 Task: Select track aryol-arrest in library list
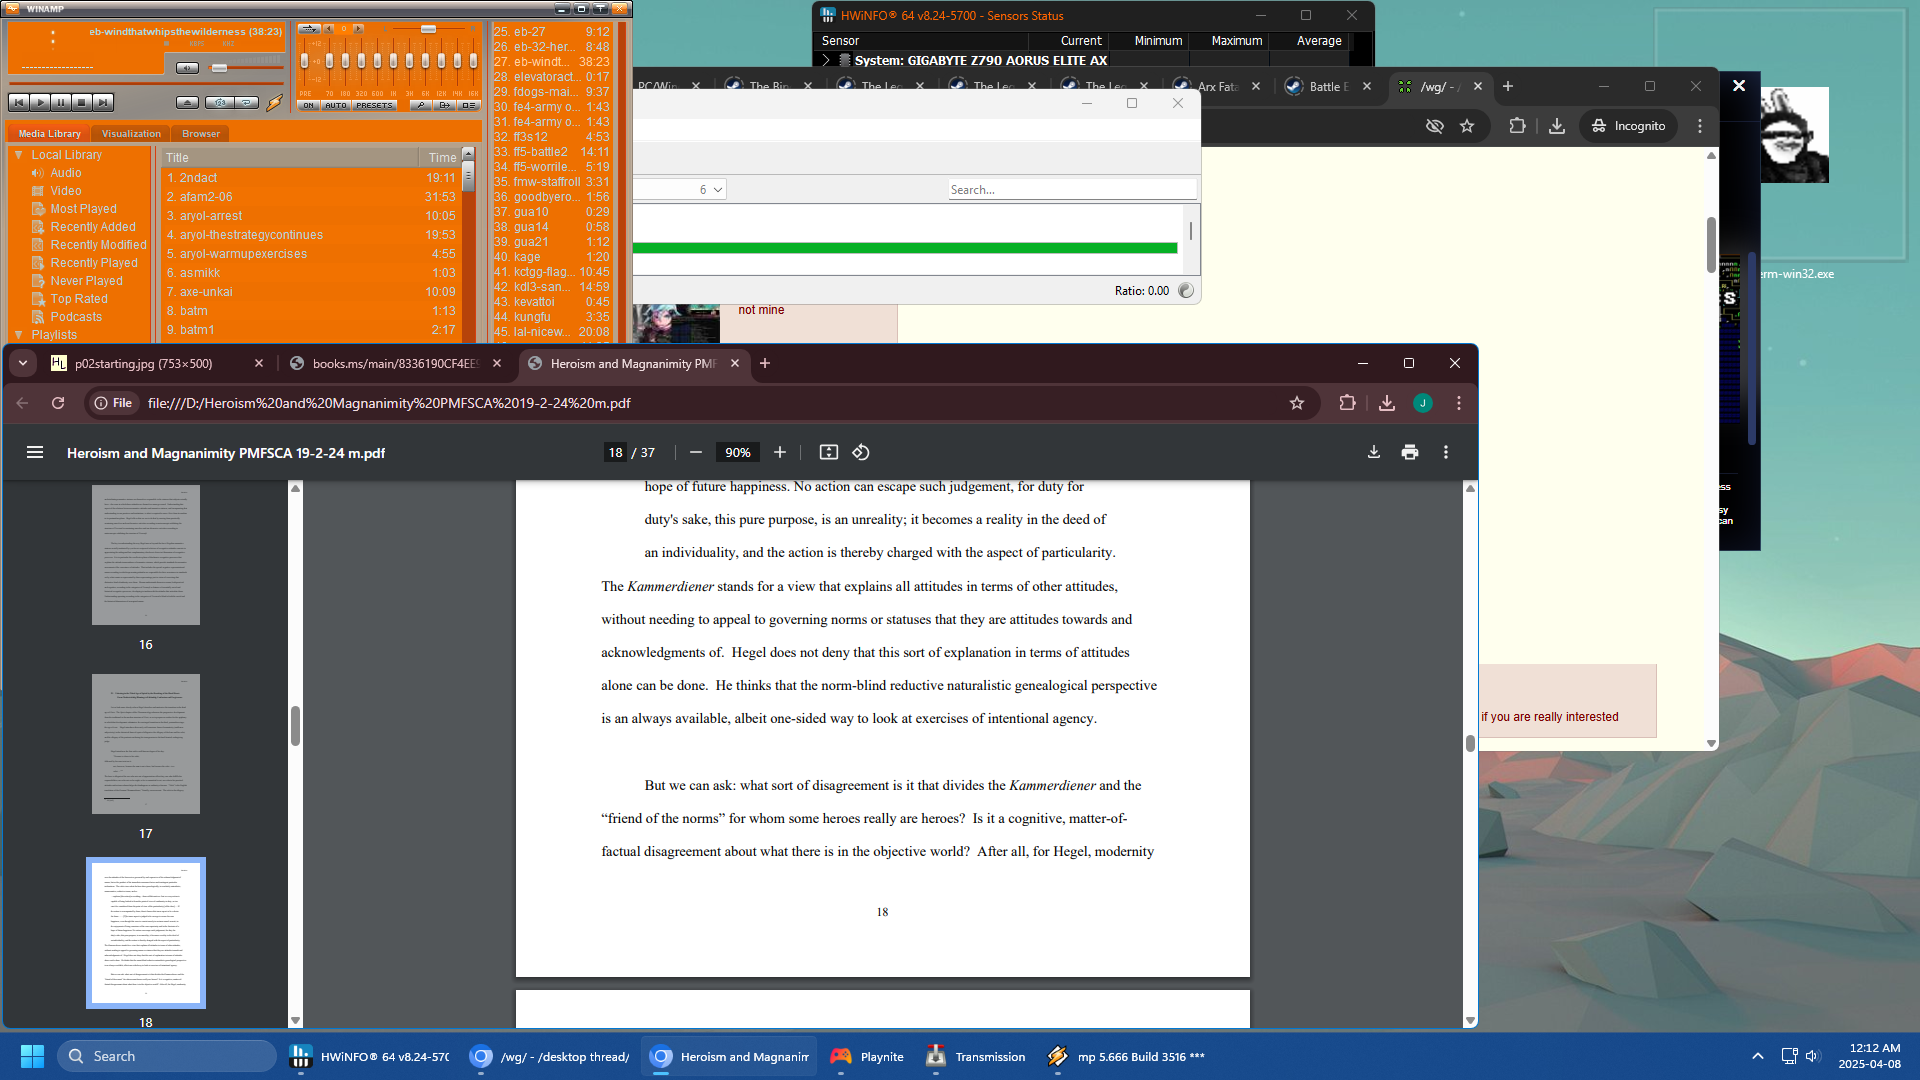(310, 216)
